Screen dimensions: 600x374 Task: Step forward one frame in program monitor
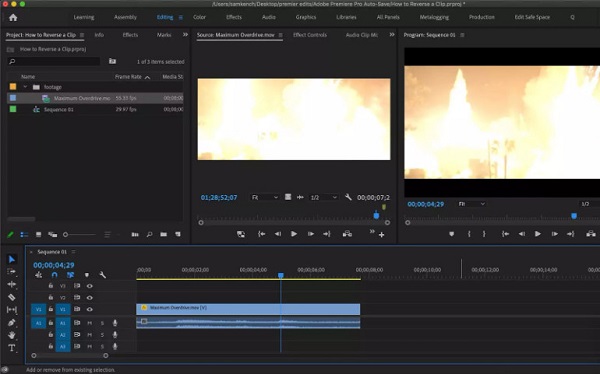[x=554, y=234]
